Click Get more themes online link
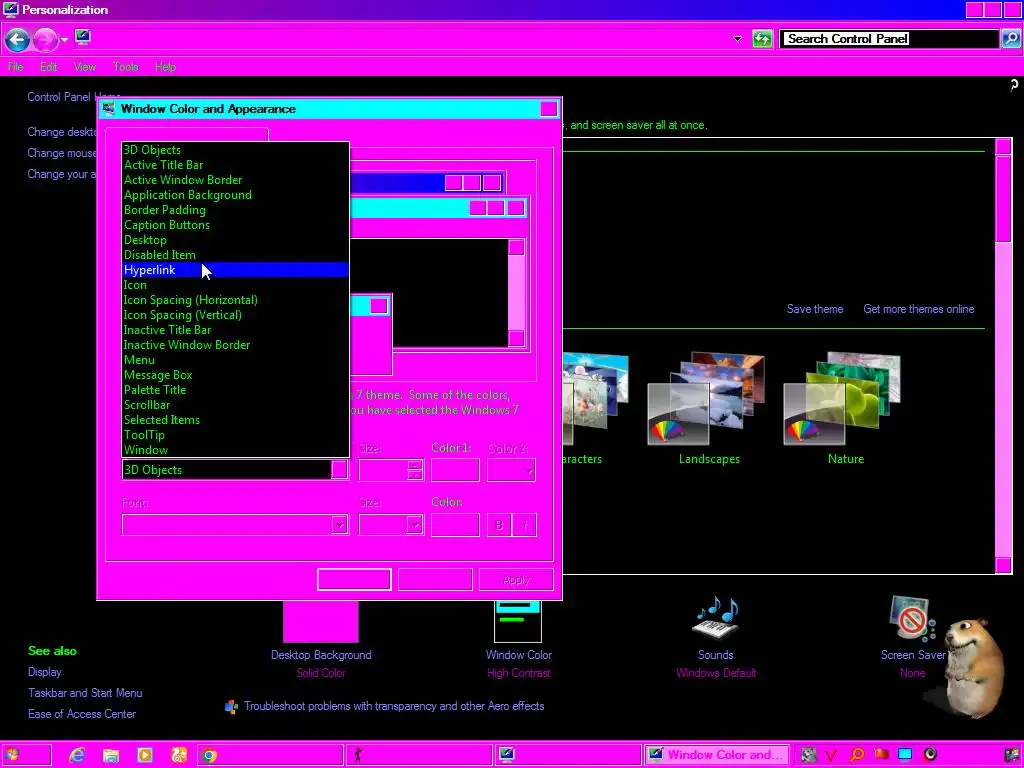 (x=918, y=309)
